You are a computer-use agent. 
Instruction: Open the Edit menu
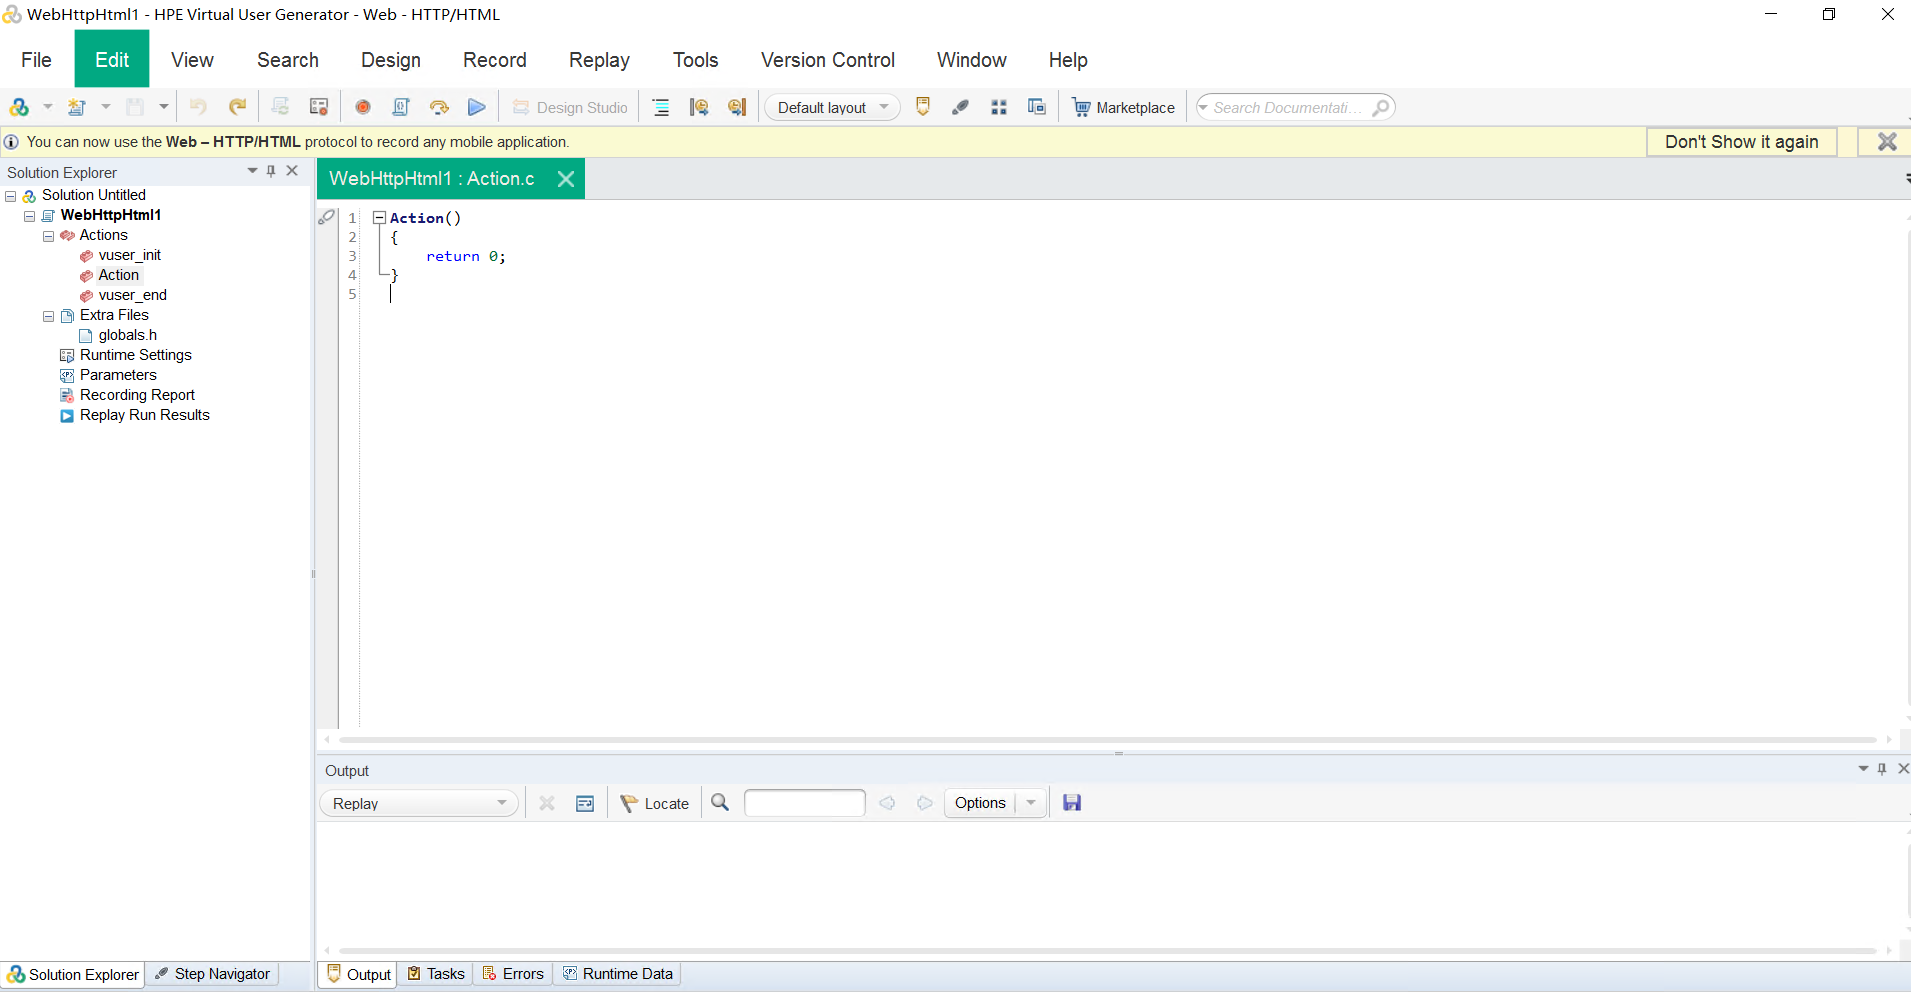pyautogui.click(x=112, y=60)
